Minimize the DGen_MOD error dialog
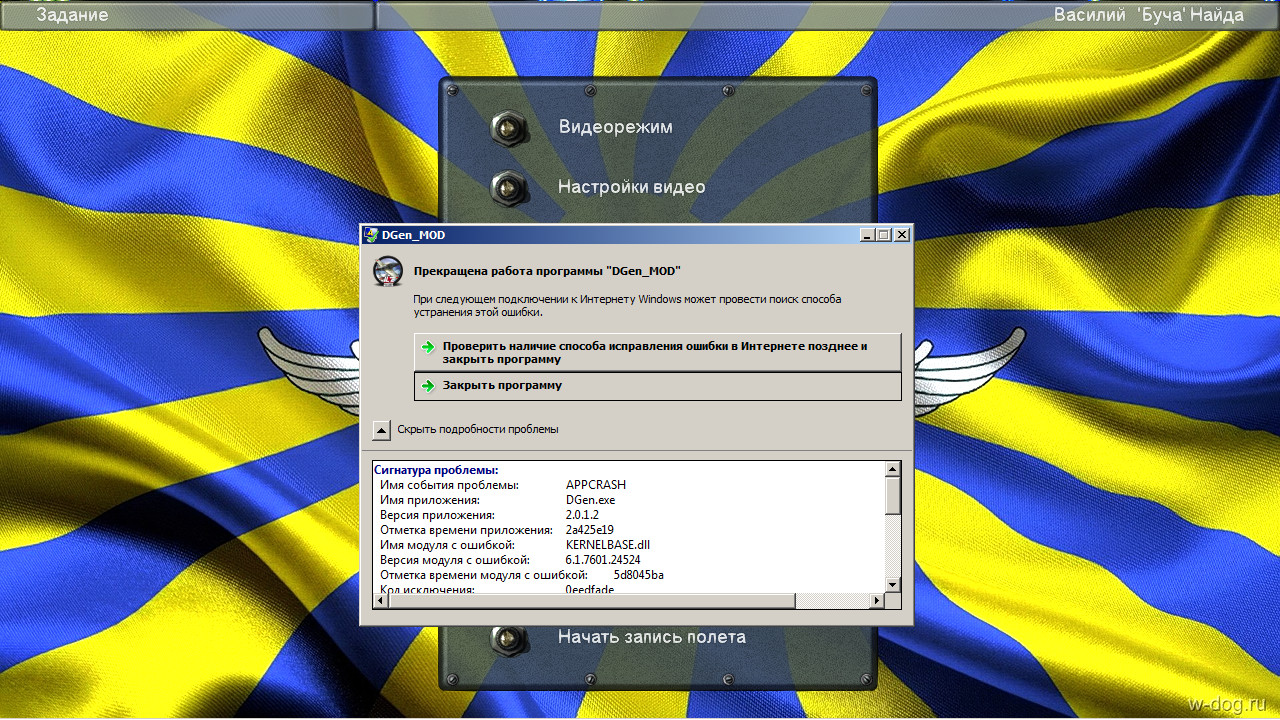The width and height of the screenshot is (1280, 720). click(x=867, y=234)
